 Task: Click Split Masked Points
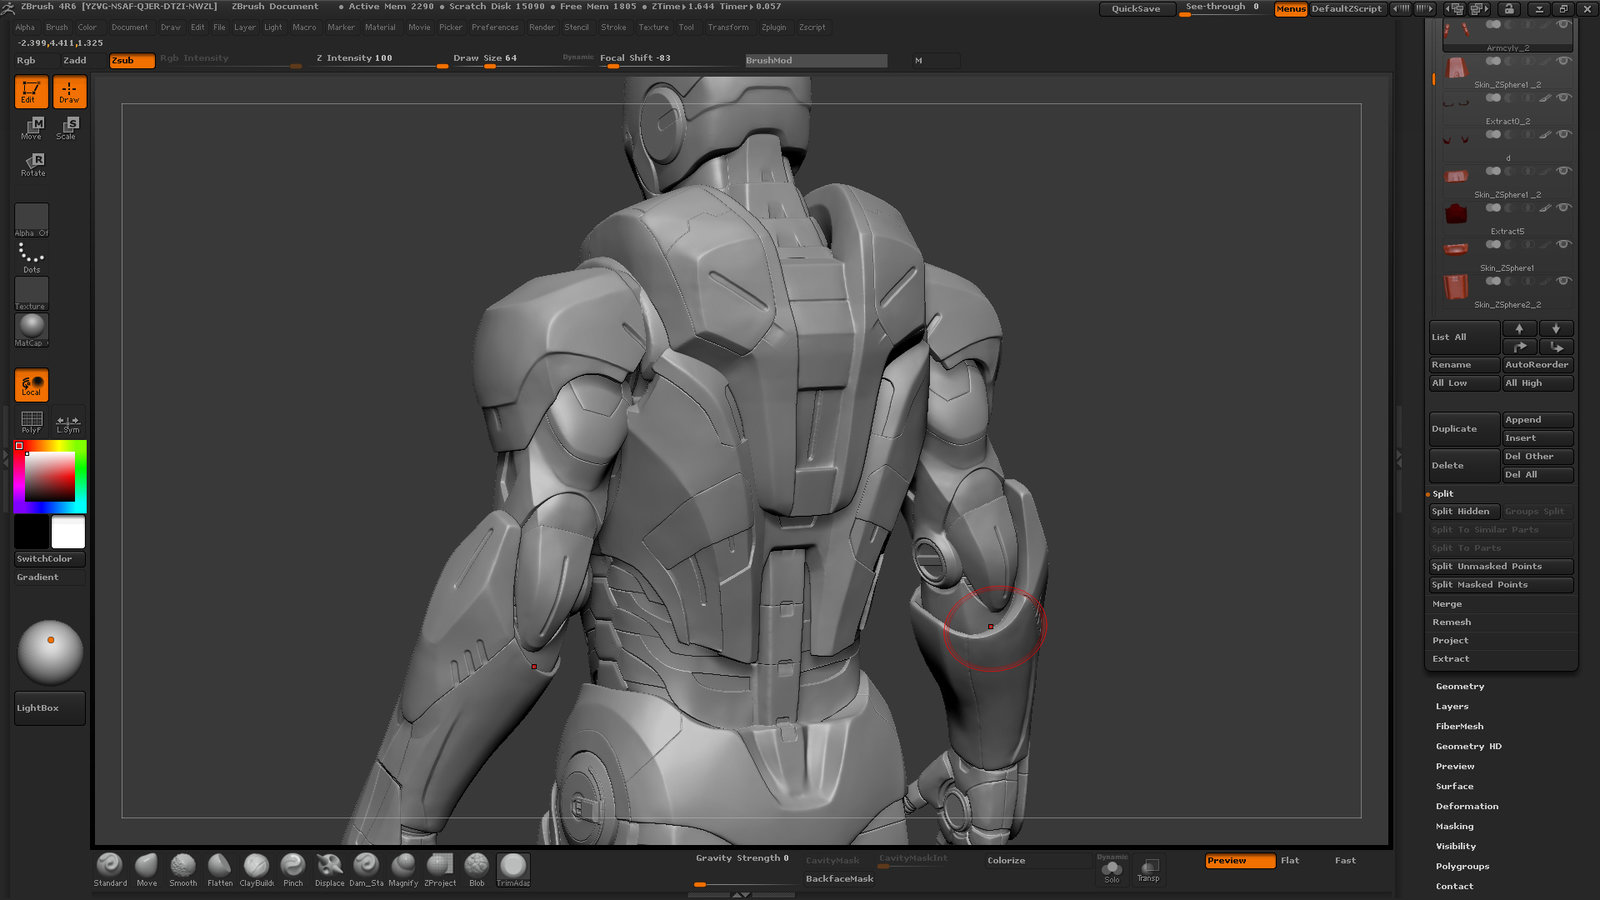click(1500, 585)
